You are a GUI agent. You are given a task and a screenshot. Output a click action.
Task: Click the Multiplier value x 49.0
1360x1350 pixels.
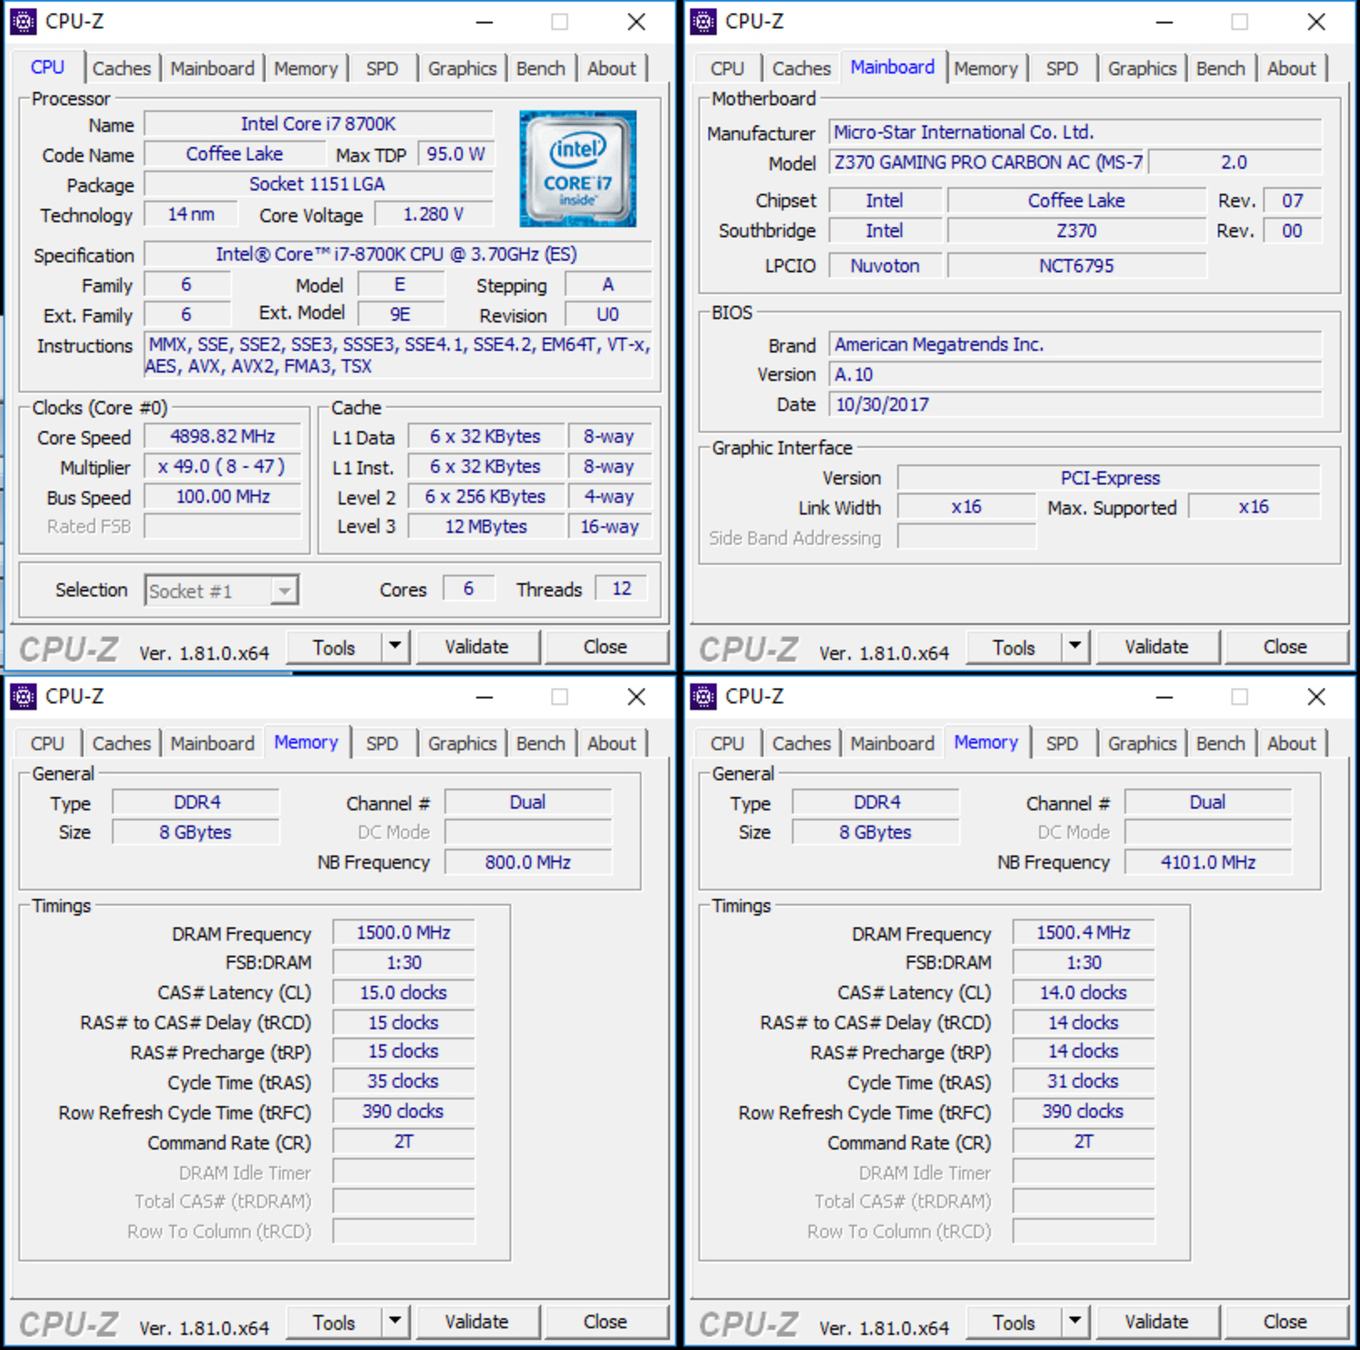[x=223, y=467]
